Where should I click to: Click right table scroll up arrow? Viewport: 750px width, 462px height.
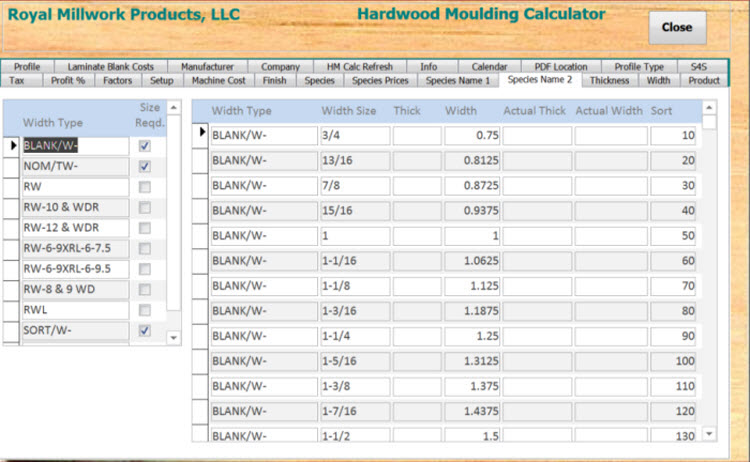pos(709,108)
